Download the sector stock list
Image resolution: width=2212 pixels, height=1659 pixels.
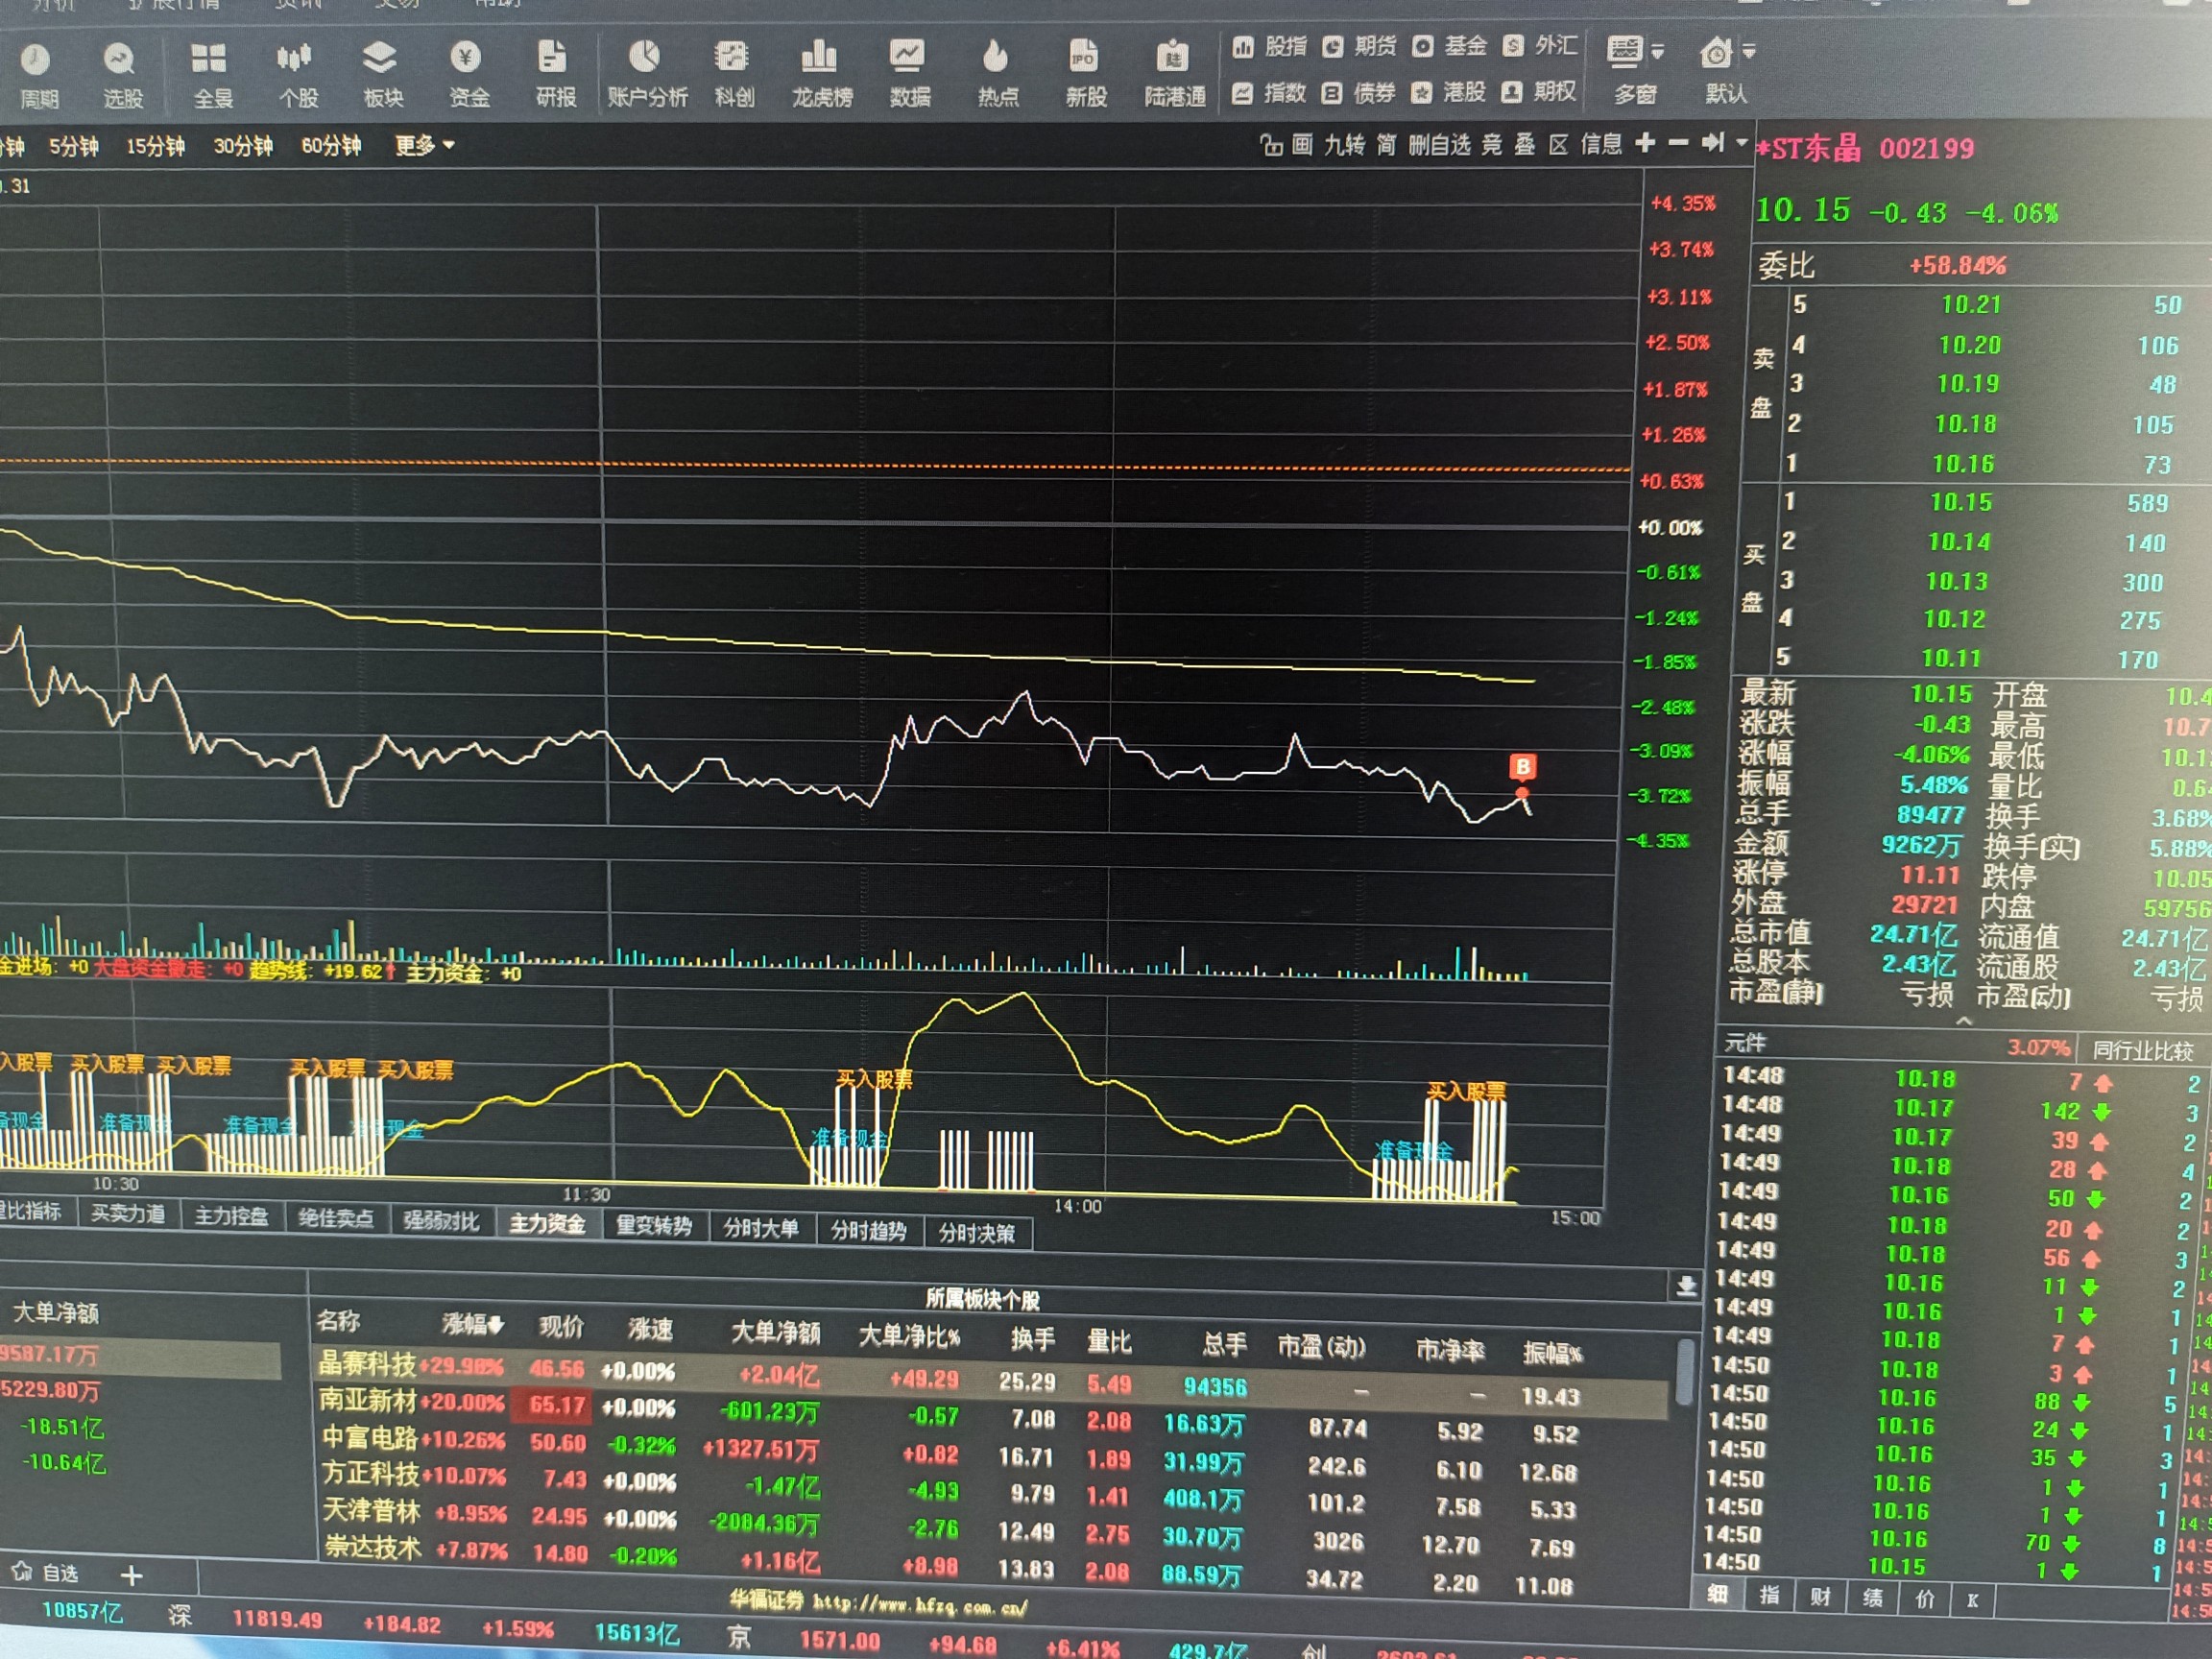point(1686,1286)
